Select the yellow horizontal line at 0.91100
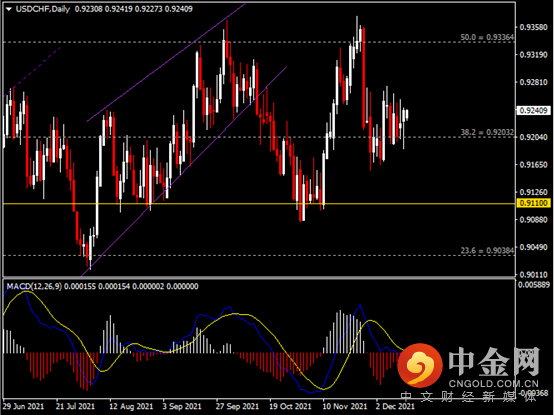This screenshot has width=554, height=415. tap(259, 204)
